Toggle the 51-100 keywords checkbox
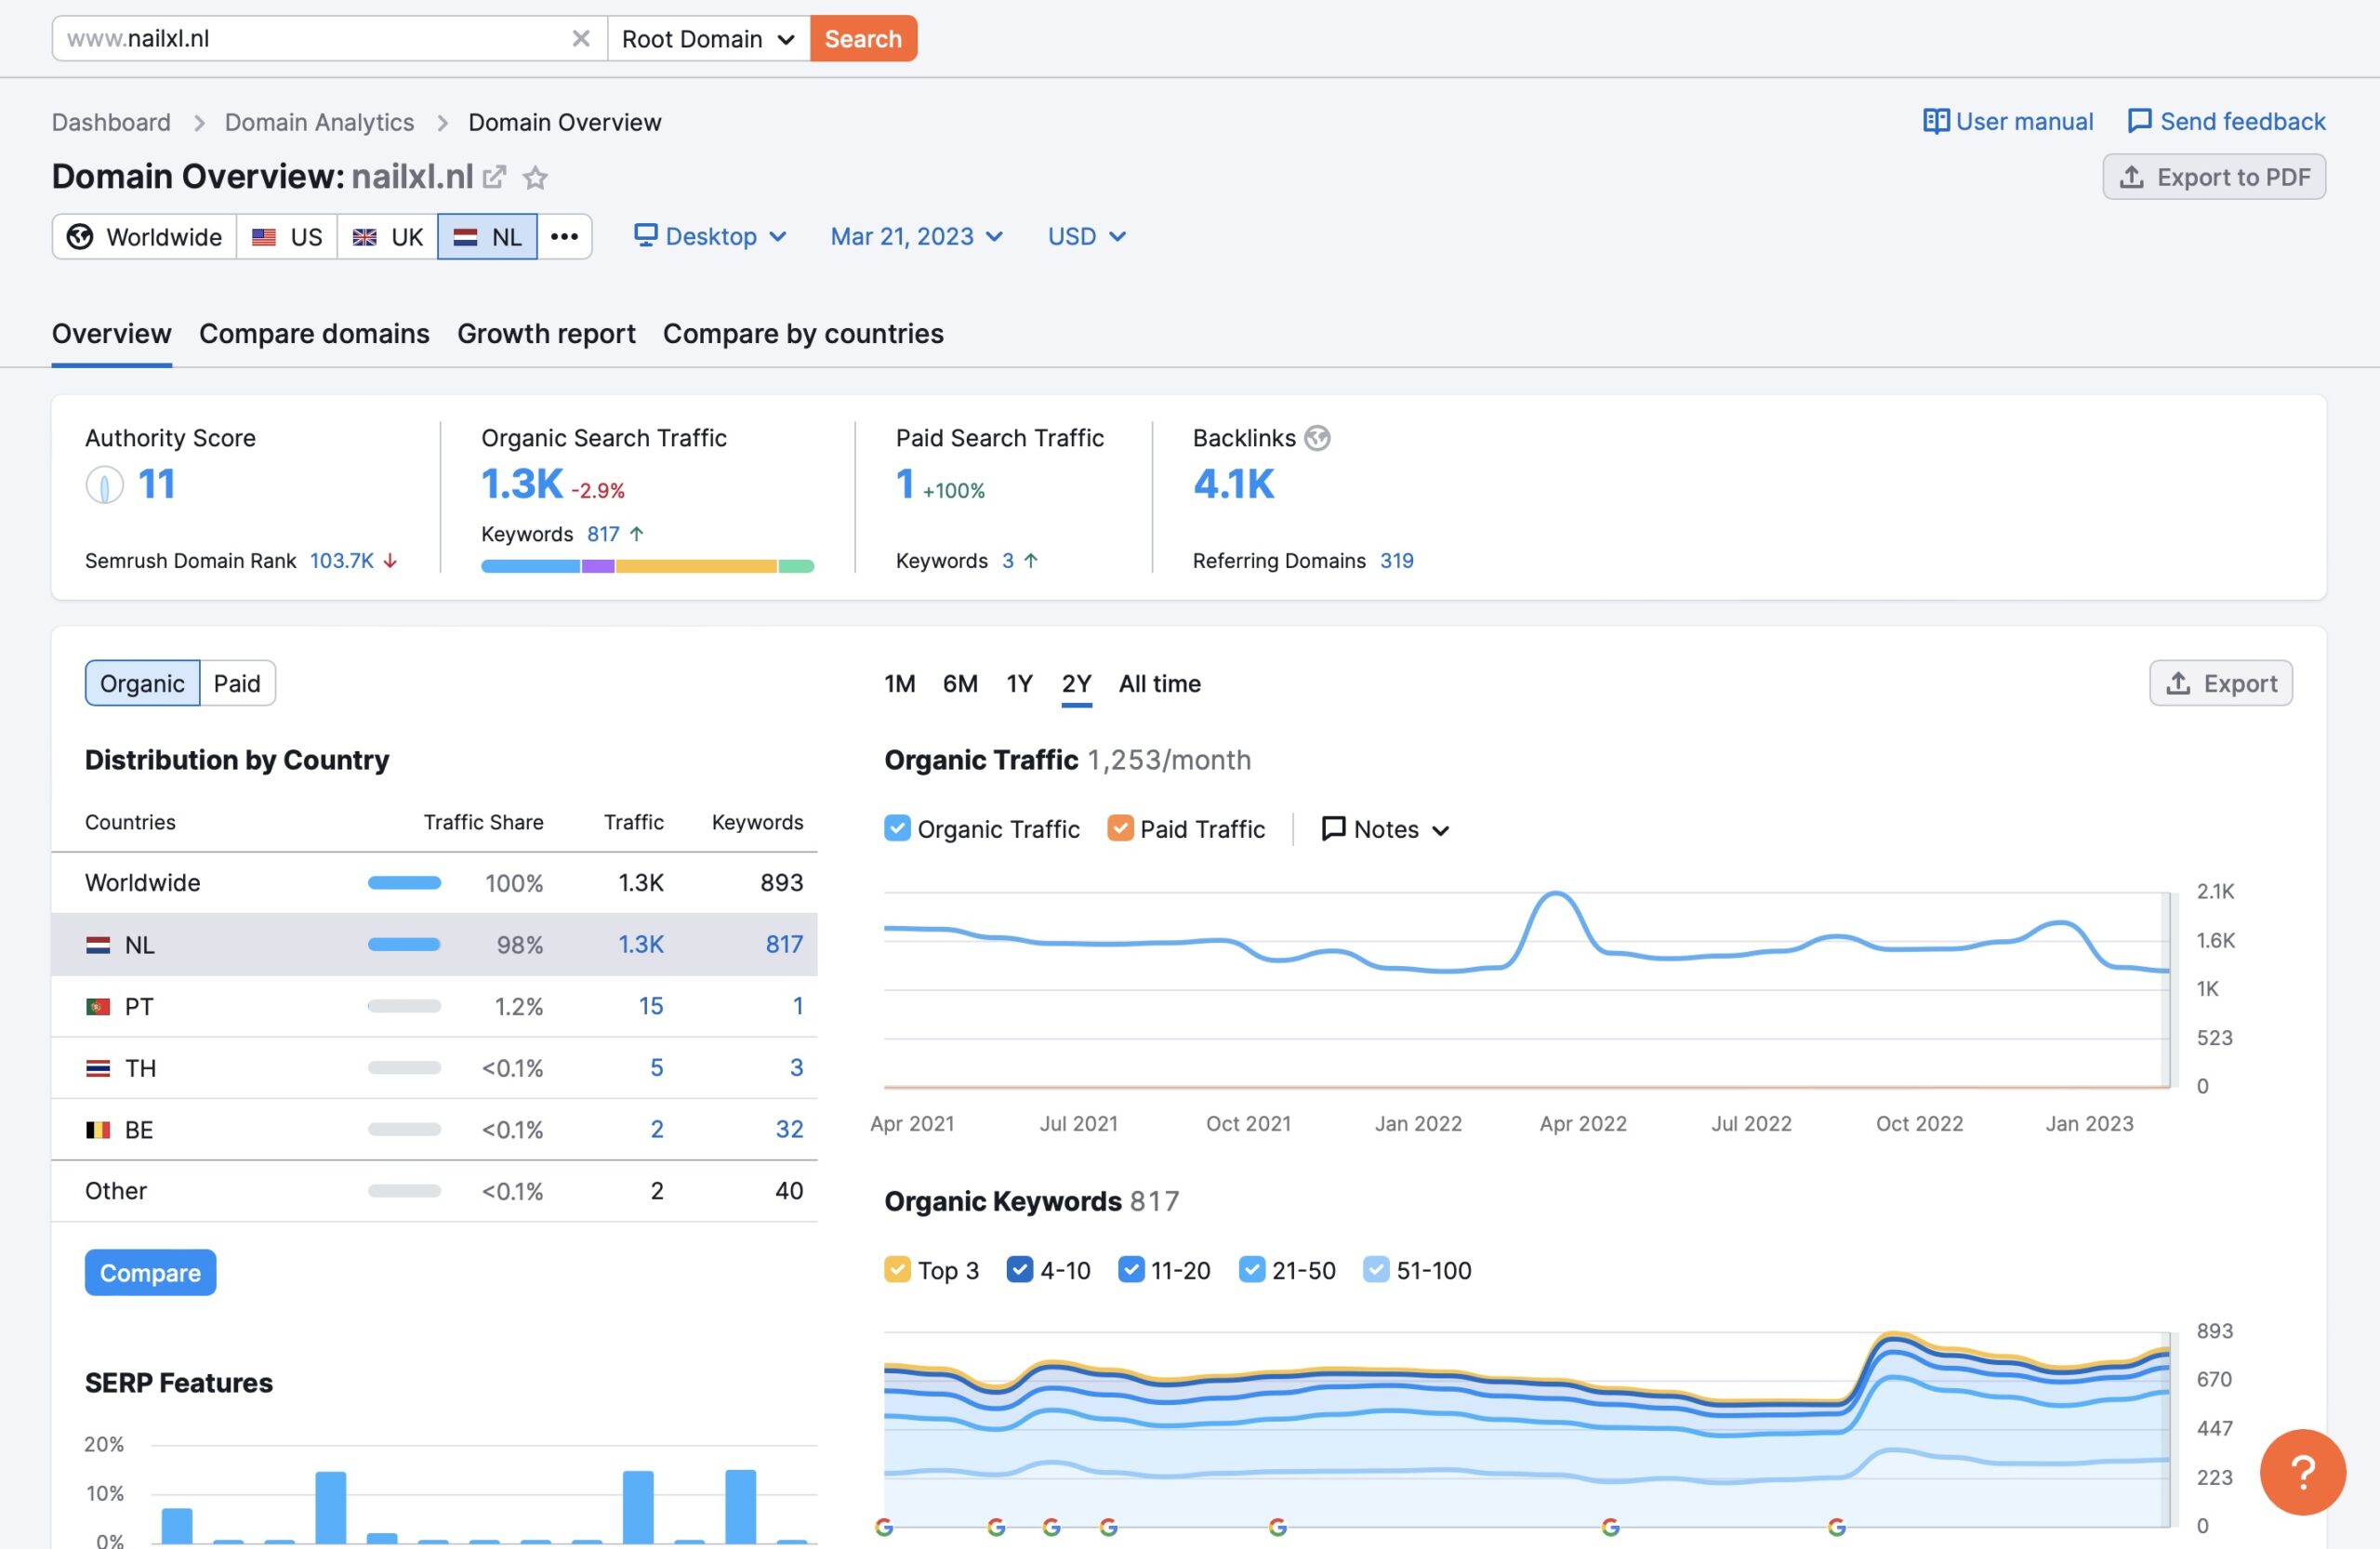Screen dimensions: 2380x1549 point(1376,1269)
